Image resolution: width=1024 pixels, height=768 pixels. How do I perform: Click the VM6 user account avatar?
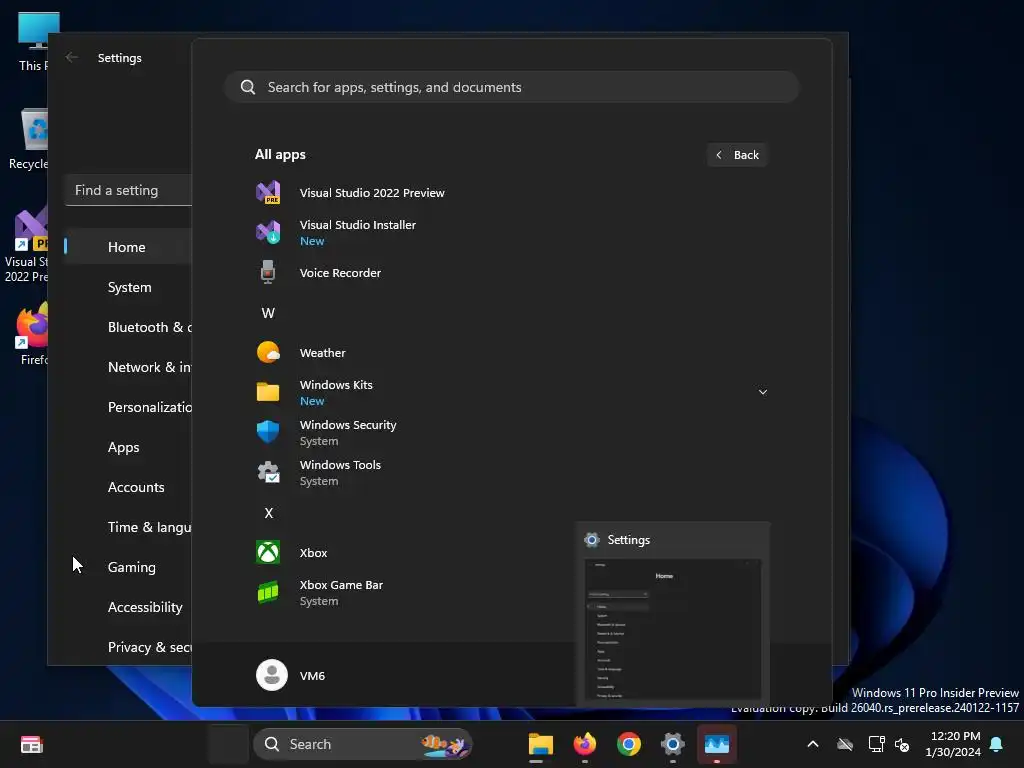point(272,675)
